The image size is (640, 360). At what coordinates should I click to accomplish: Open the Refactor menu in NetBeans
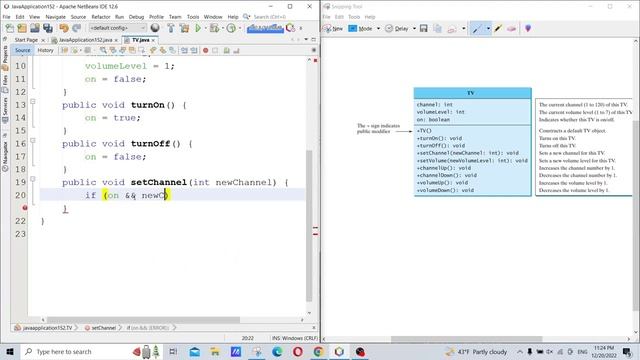point(101,17)
